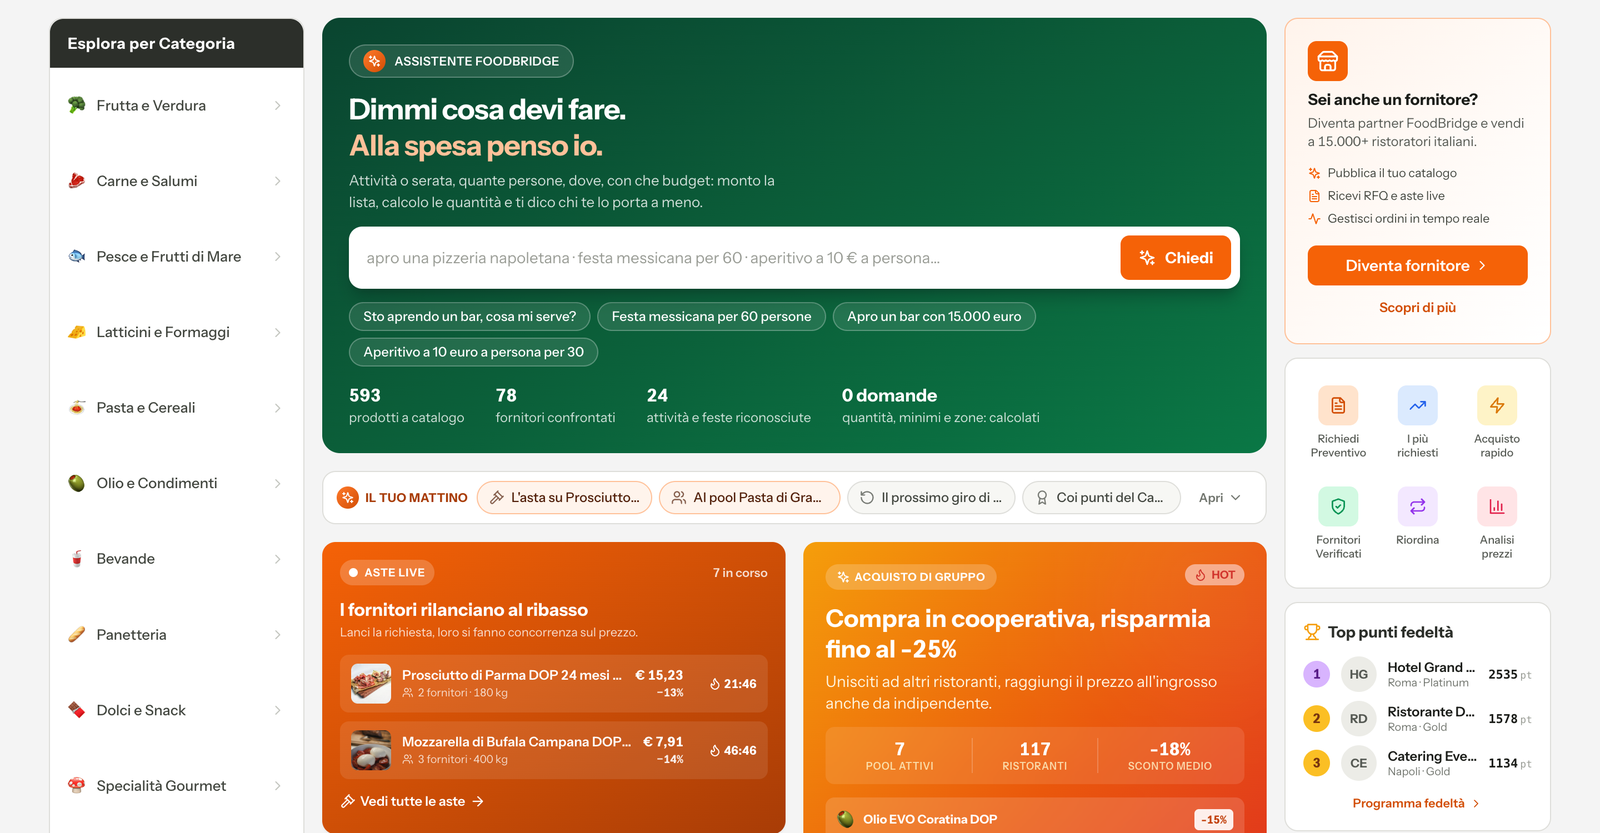
Task: Choose the Sto aprendo un bar suggestion
Action: click(x=469, y=316)
